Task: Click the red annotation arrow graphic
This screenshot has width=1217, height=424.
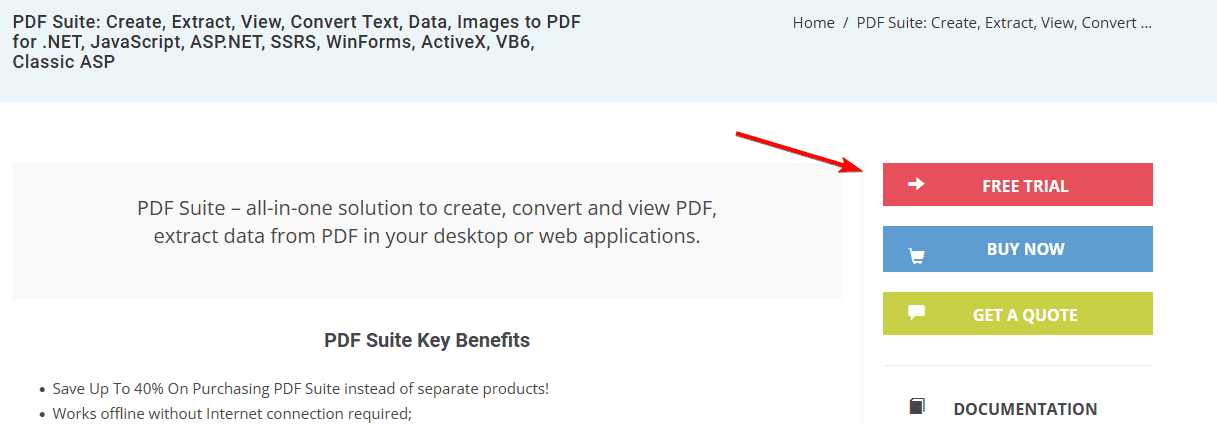Action: (x=800, y=151)
